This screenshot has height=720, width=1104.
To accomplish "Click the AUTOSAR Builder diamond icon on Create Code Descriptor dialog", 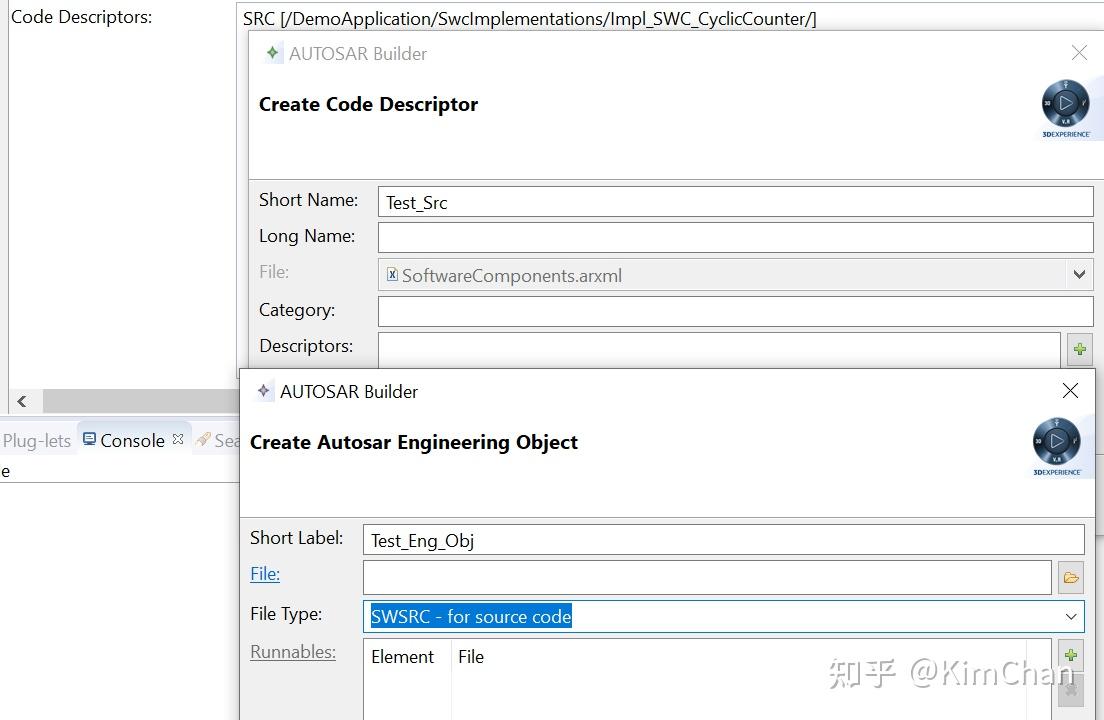I will [273, 53].
